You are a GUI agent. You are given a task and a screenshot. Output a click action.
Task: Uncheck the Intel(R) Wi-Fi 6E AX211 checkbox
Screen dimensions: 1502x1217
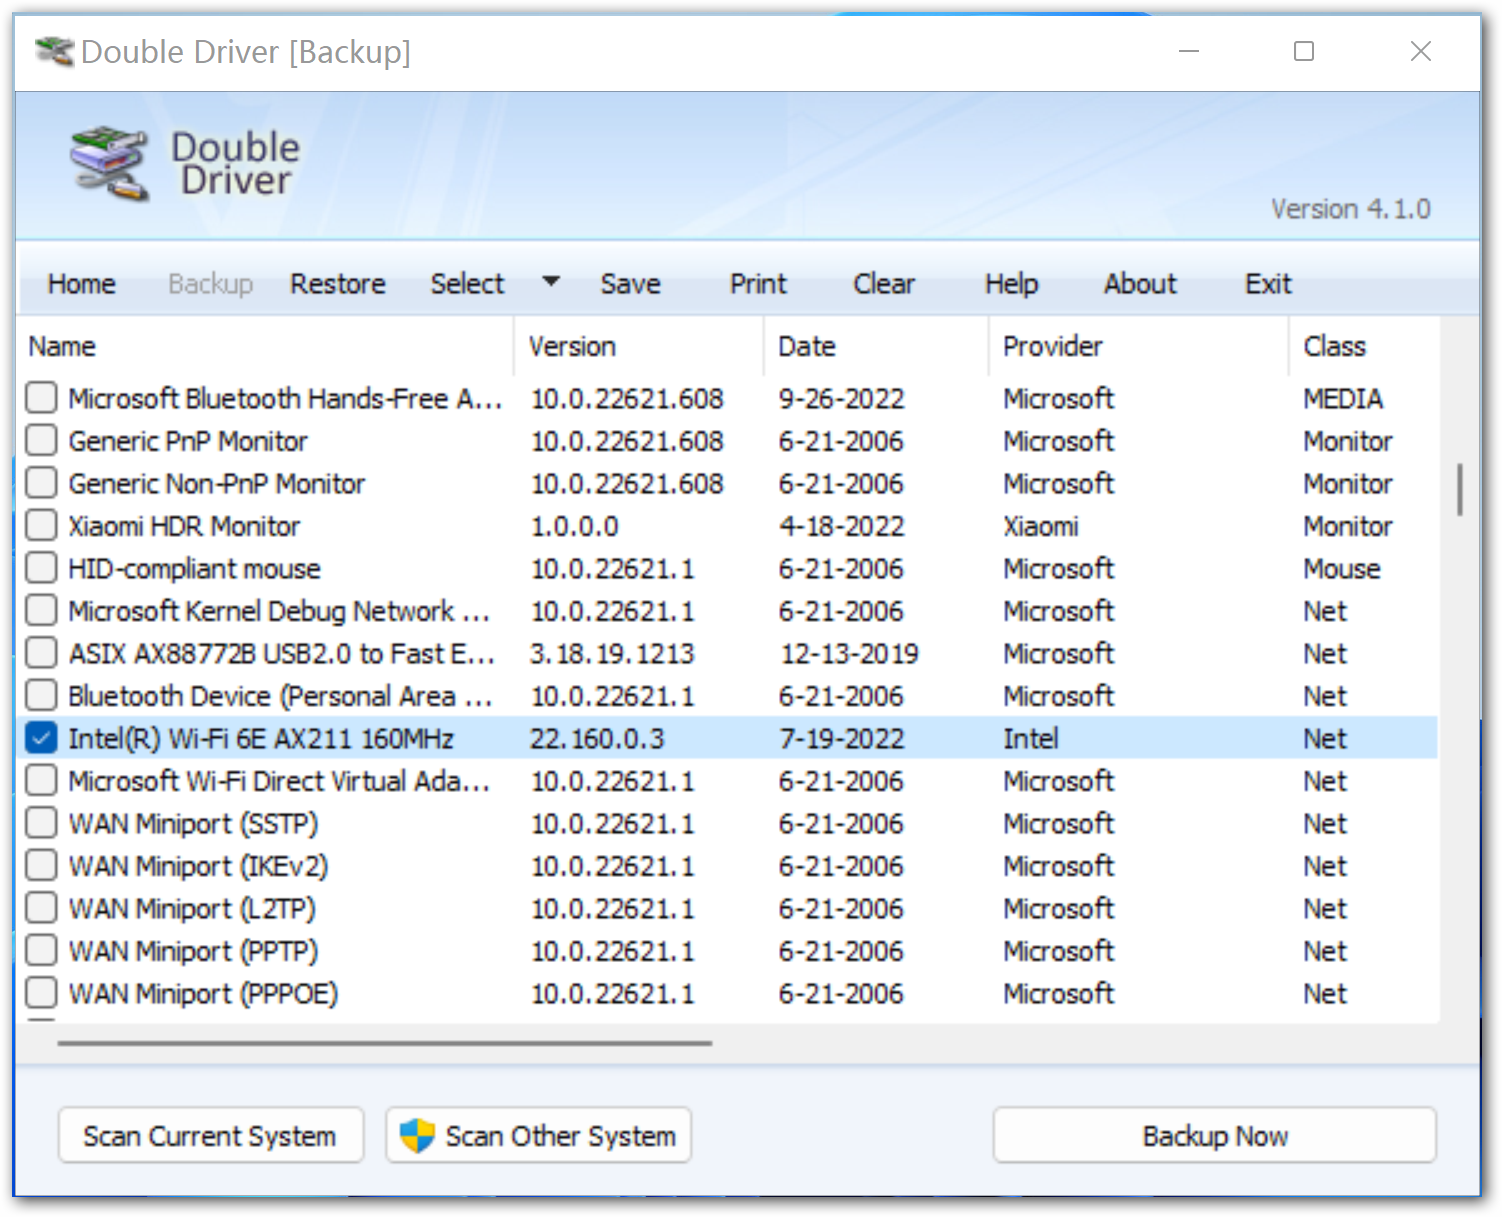coord(41,738)
